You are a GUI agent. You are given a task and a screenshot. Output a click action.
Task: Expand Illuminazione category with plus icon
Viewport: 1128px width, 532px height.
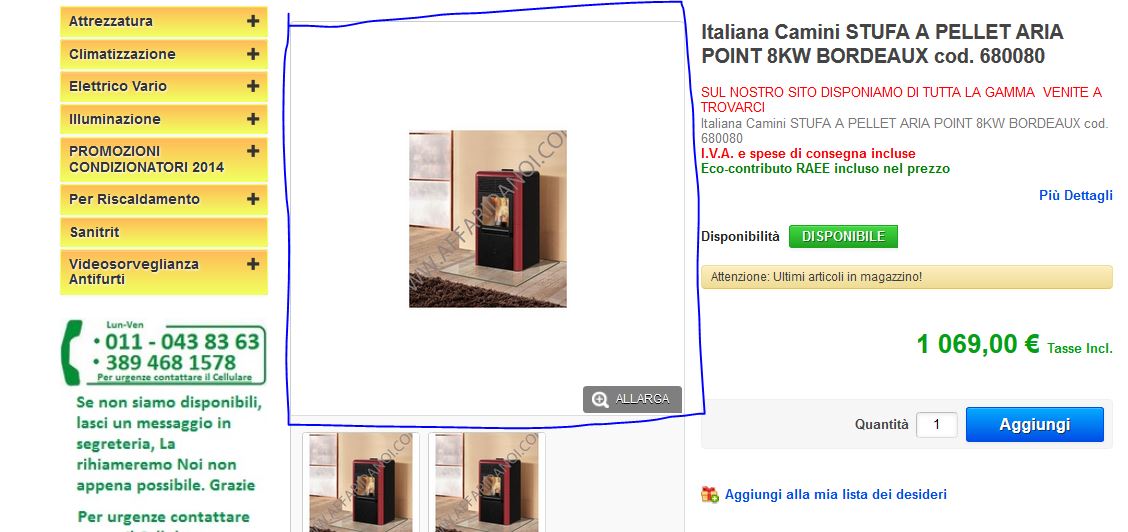point(253,119)
